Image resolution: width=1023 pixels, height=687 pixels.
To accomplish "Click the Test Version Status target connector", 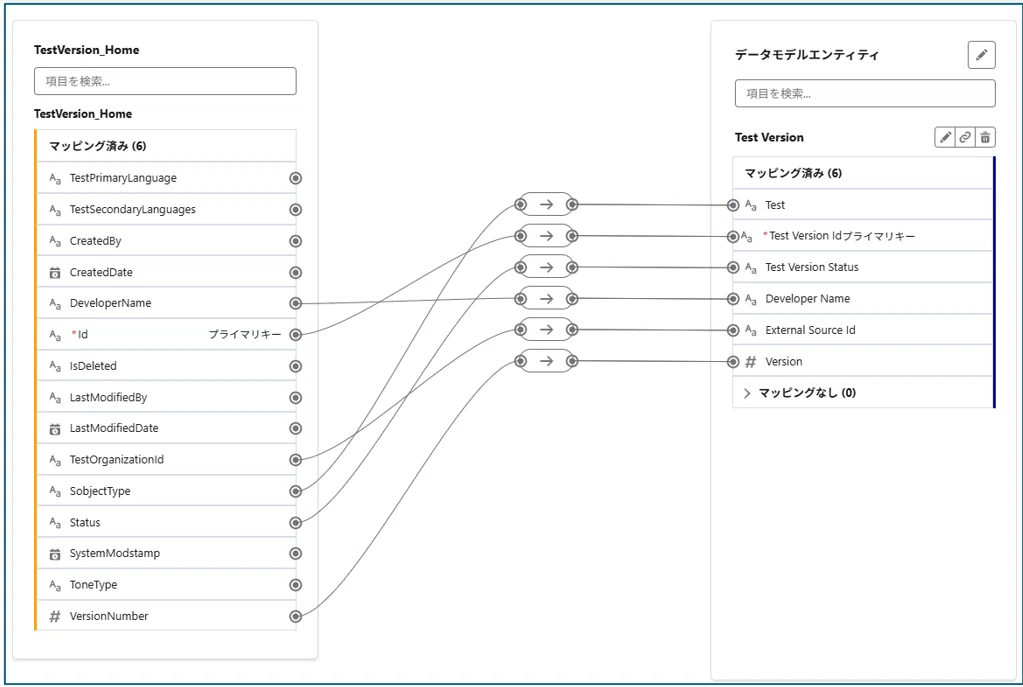I will pyautogui.click(x=733, y=267).
